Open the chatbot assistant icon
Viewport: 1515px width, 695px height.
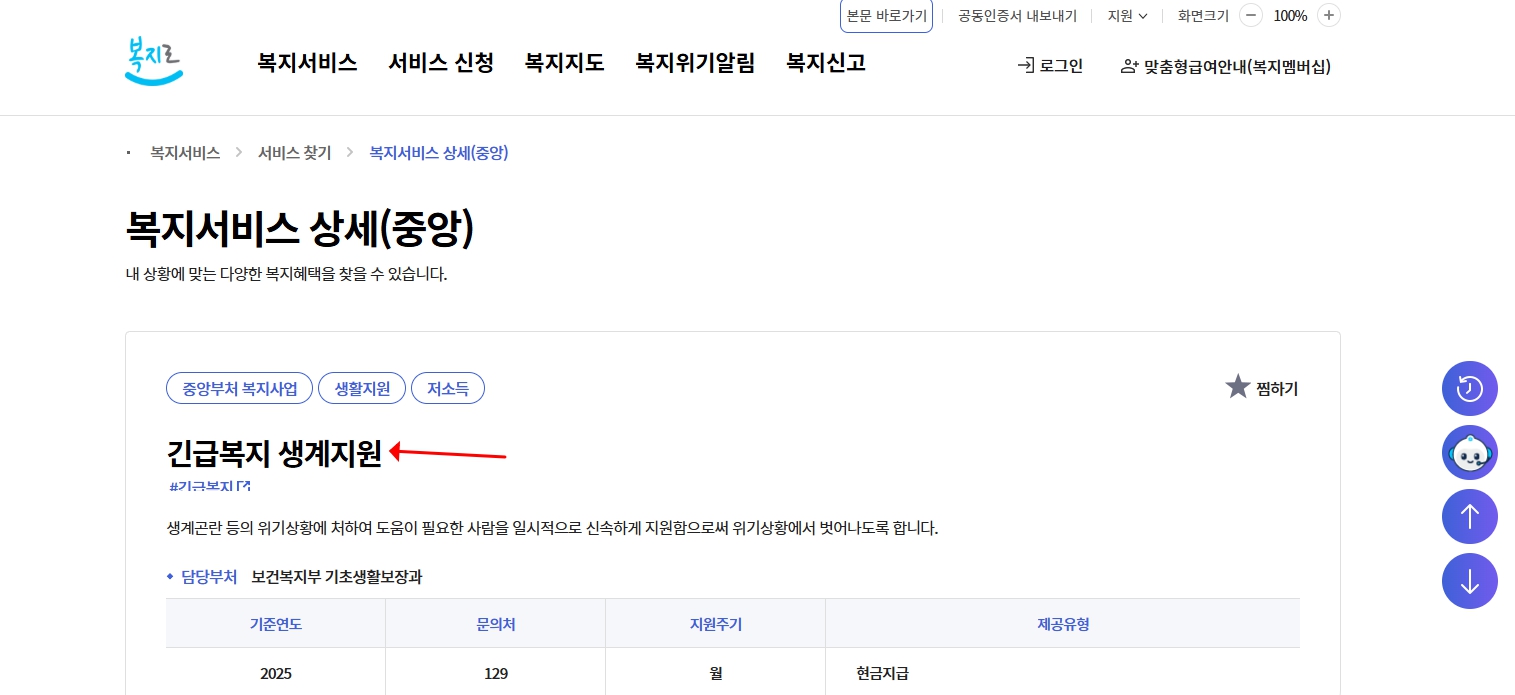pyautogui.click(x=1469, y=452)
